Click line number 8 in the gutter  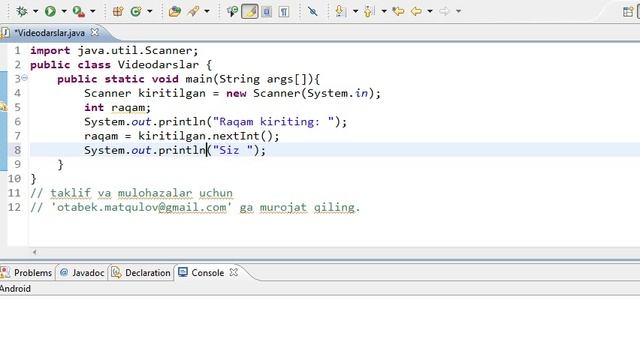(x=17, y=150)
